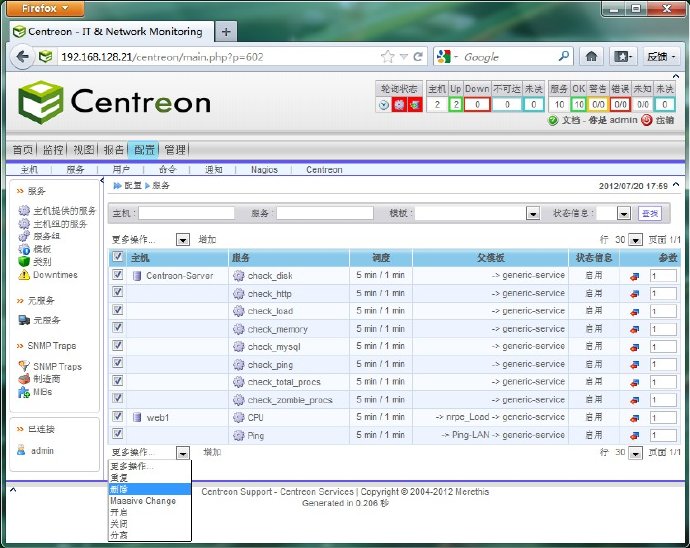690x548 pixels.
Task: Click the check_mysql service gear icon
Action: [239, 347]
